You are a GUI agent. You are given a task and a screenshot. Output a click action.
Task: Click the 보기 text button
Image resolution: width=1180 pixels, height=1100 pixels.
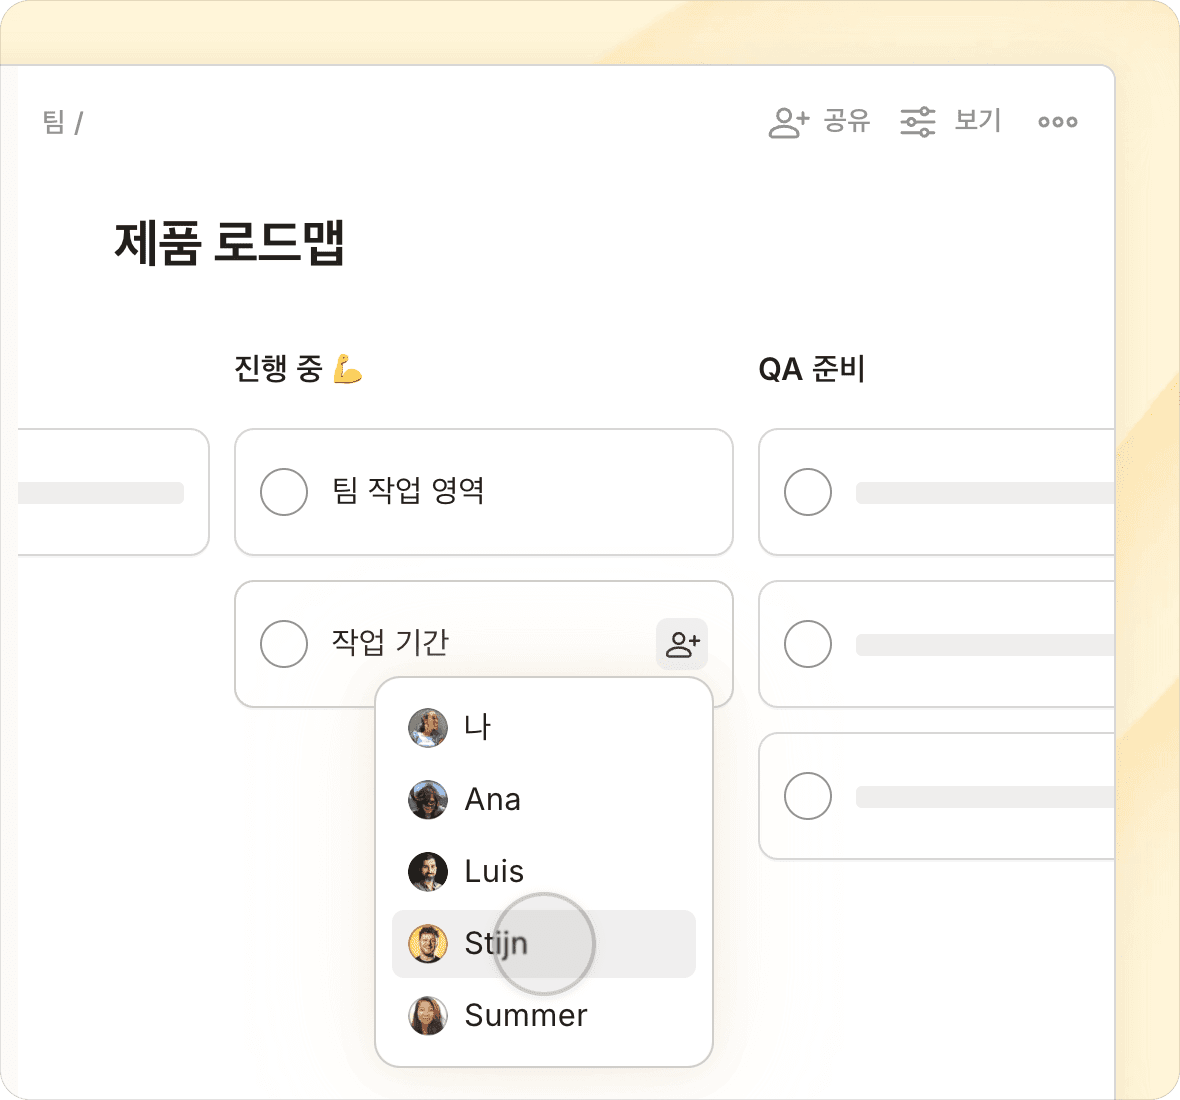coord(978,121)
